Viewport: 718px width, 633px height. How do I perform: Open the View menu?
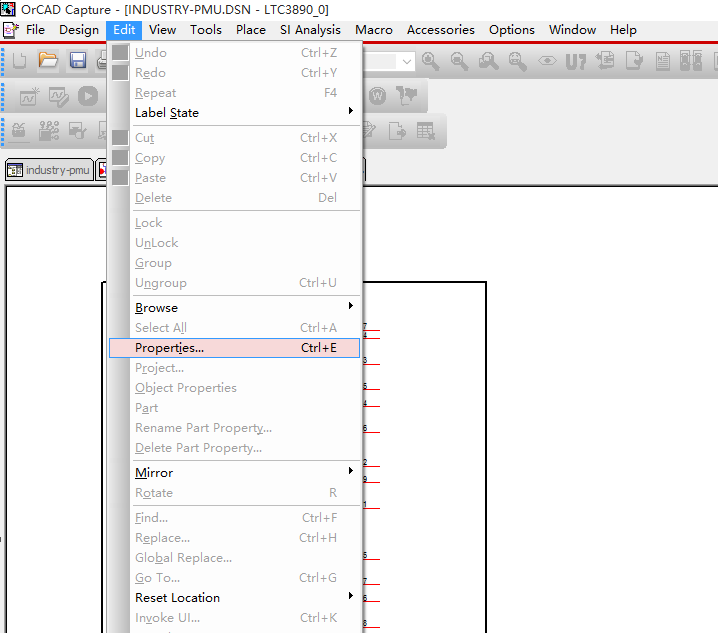pos(162,30)
